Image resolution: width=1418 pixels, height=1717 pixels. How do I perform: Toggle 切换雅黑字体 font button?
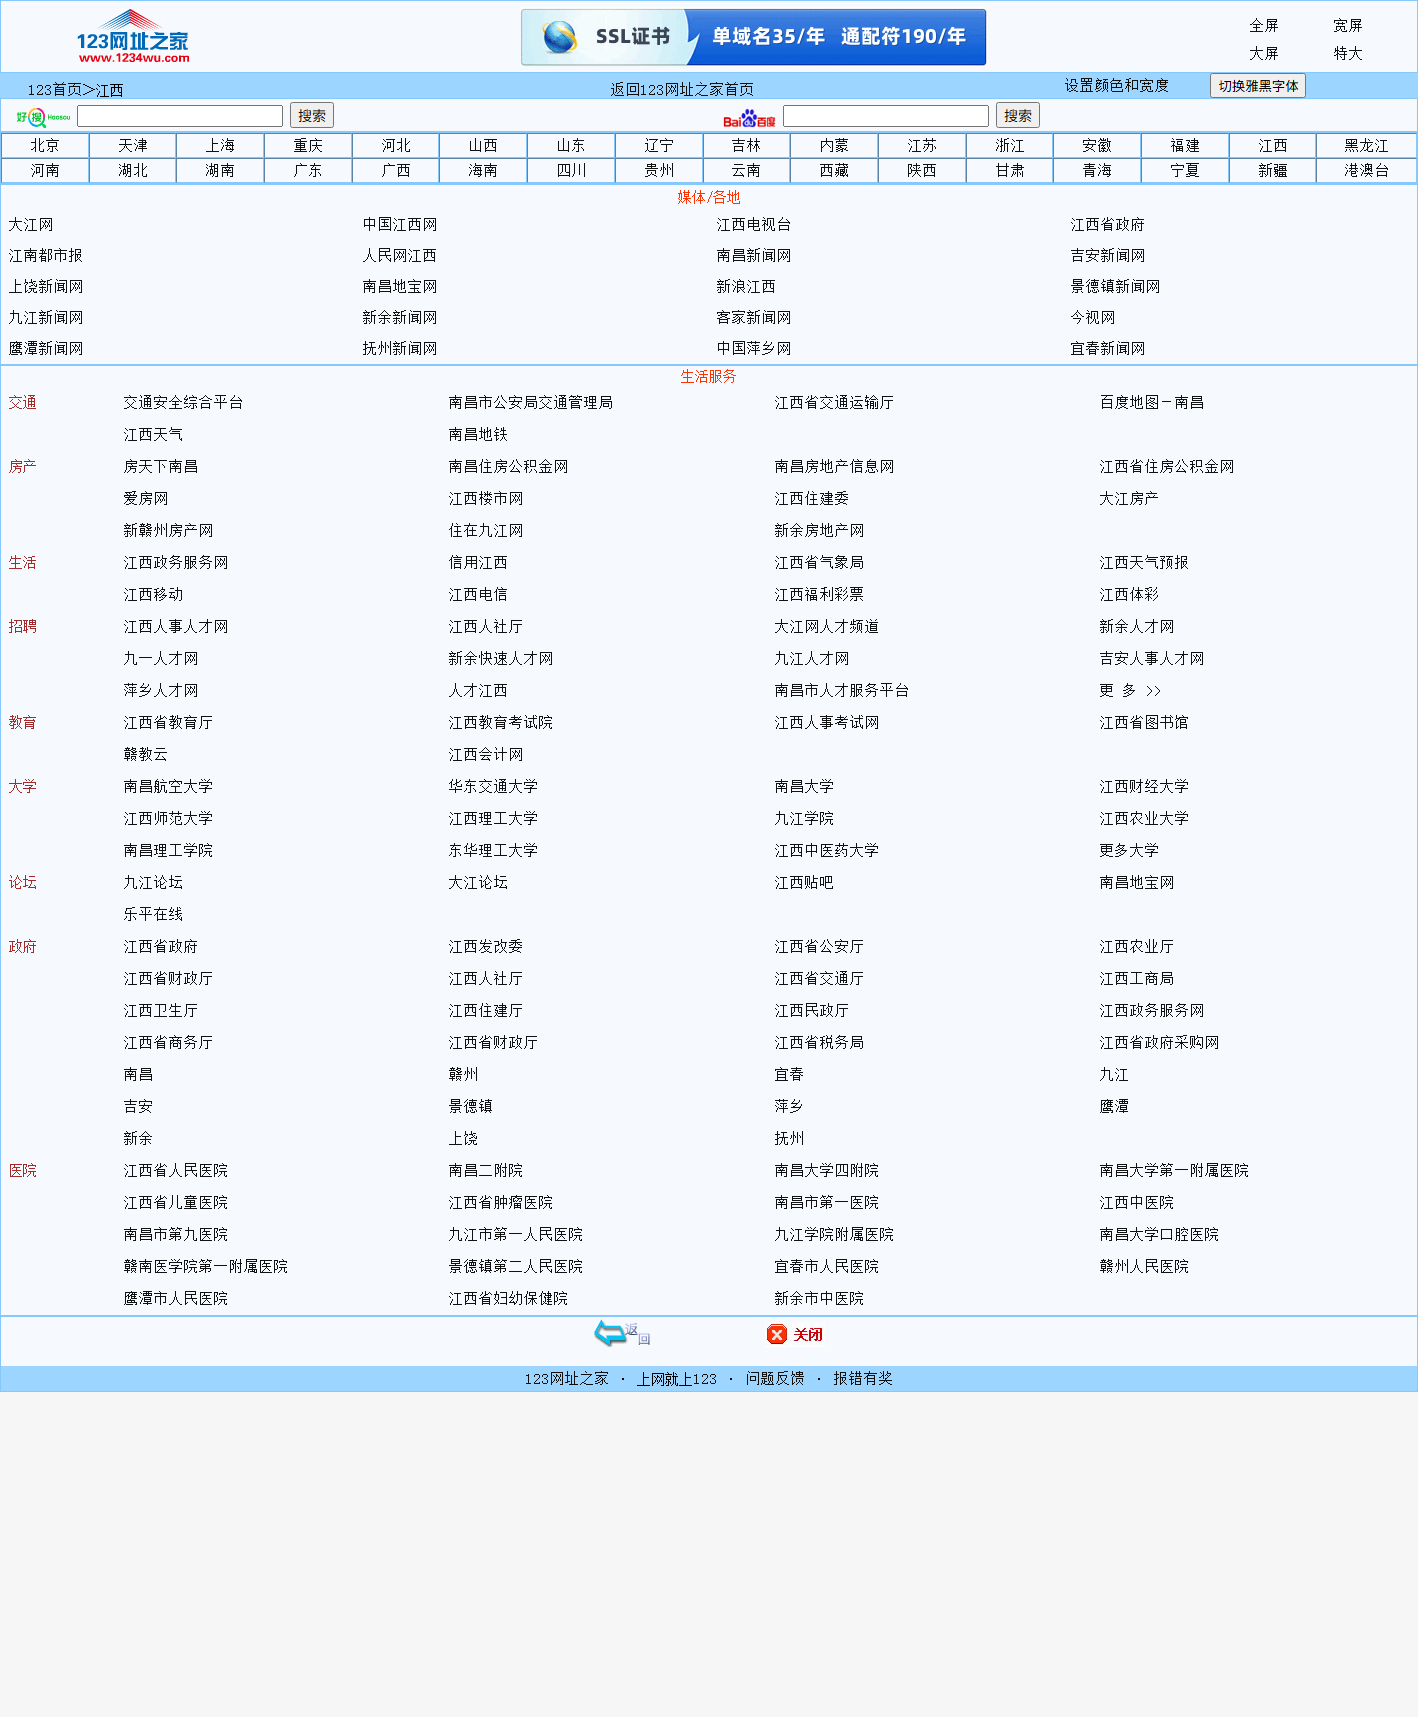(x=1257, y=86)
